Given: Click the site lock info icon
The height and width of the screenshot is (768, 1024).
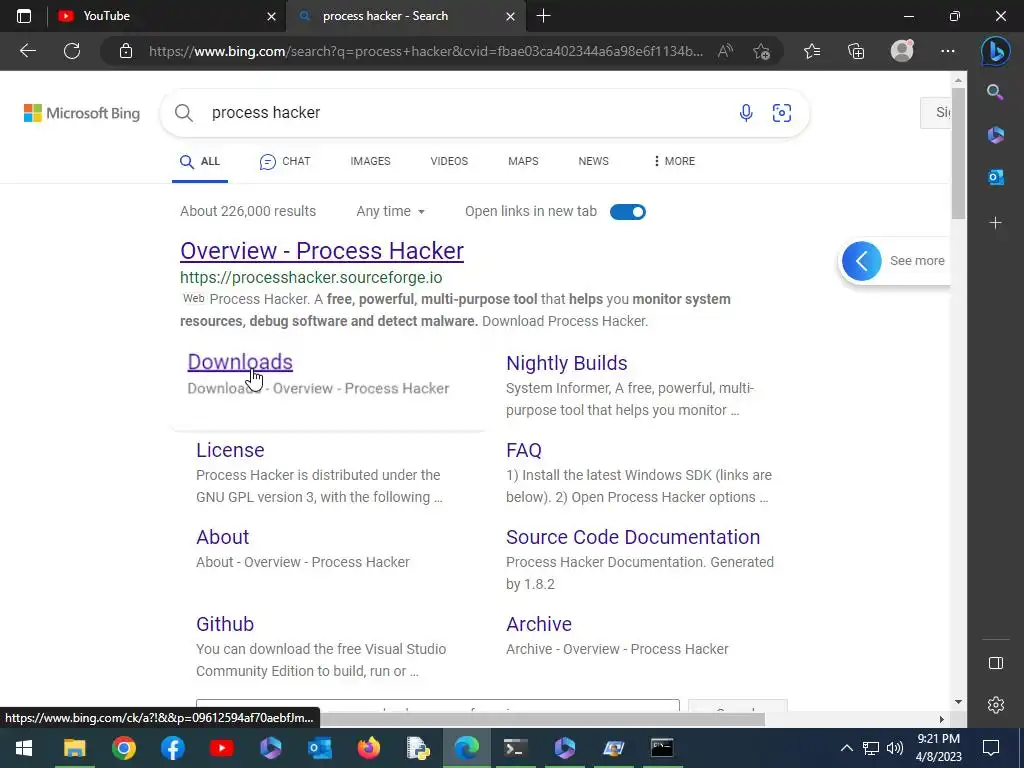Looking at the screenshot, I should click(126, 51).
